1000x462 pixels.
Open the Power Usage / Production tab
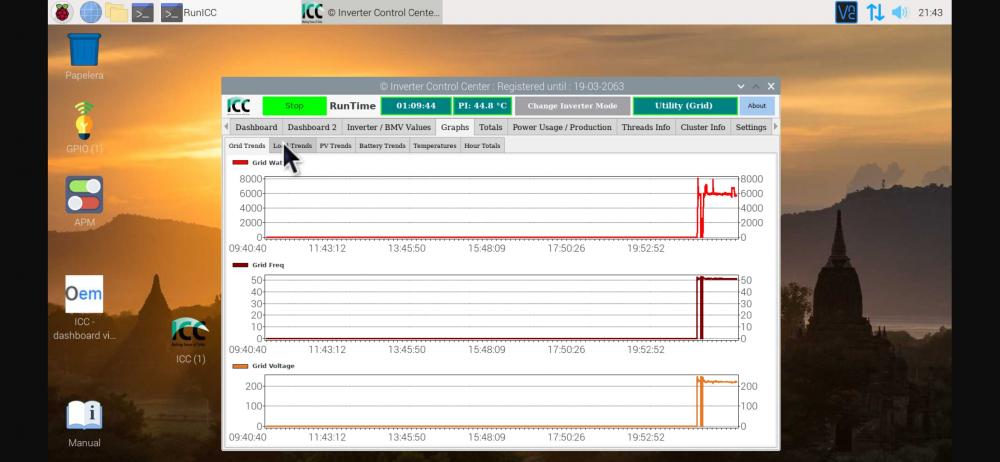coord(562,127)
